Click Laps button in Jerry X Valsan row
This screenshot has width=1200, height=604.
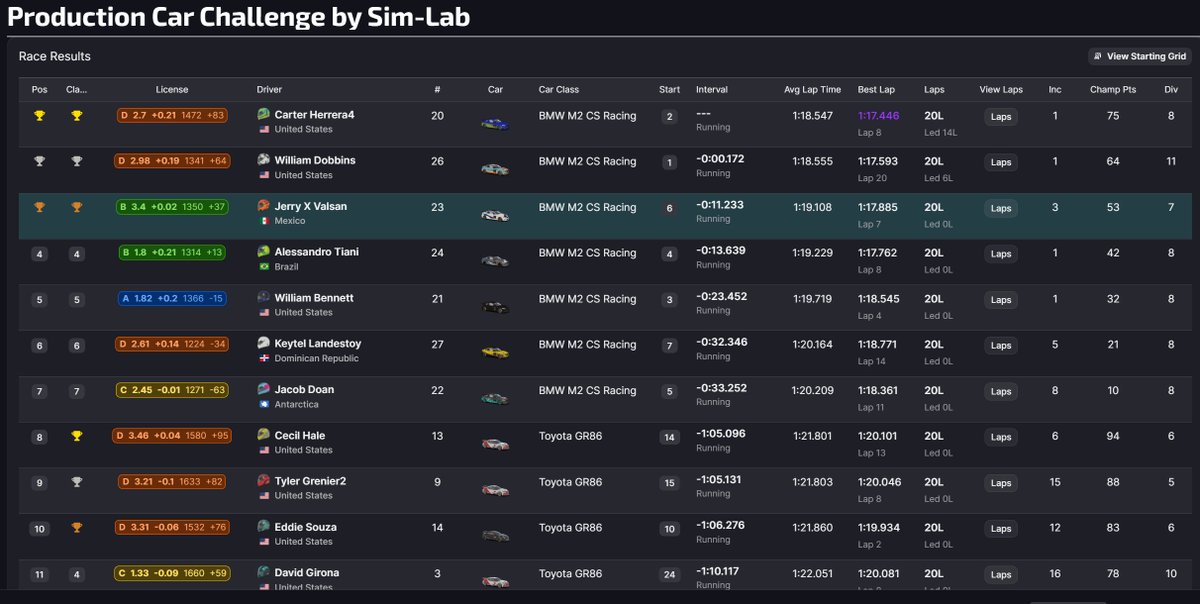(1001, 208)
